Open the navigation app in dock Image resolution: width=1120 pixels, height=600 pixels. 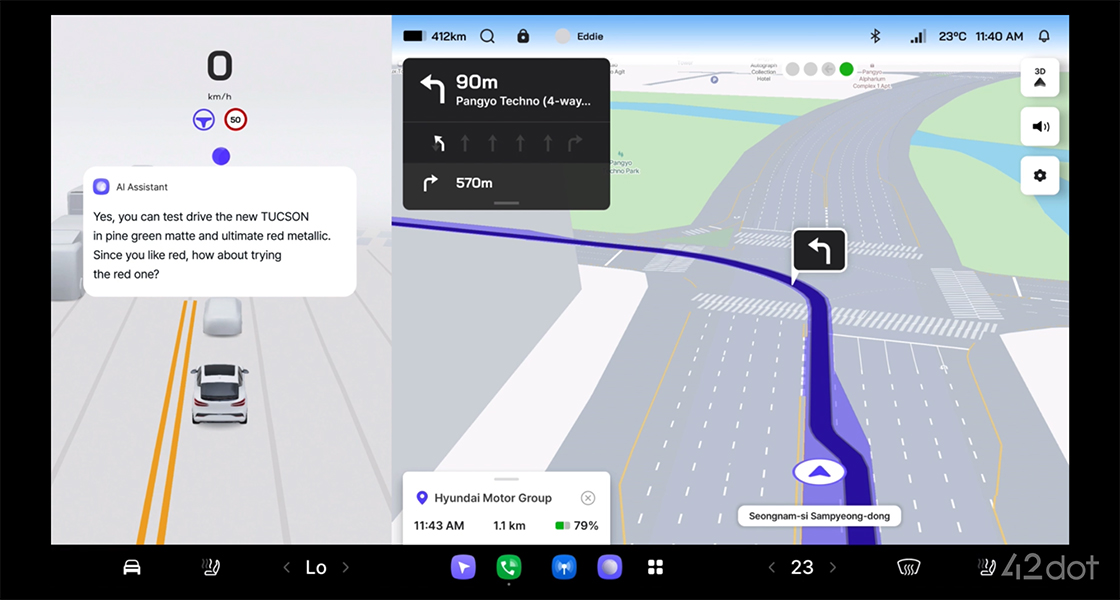click(x=463, y=567)
